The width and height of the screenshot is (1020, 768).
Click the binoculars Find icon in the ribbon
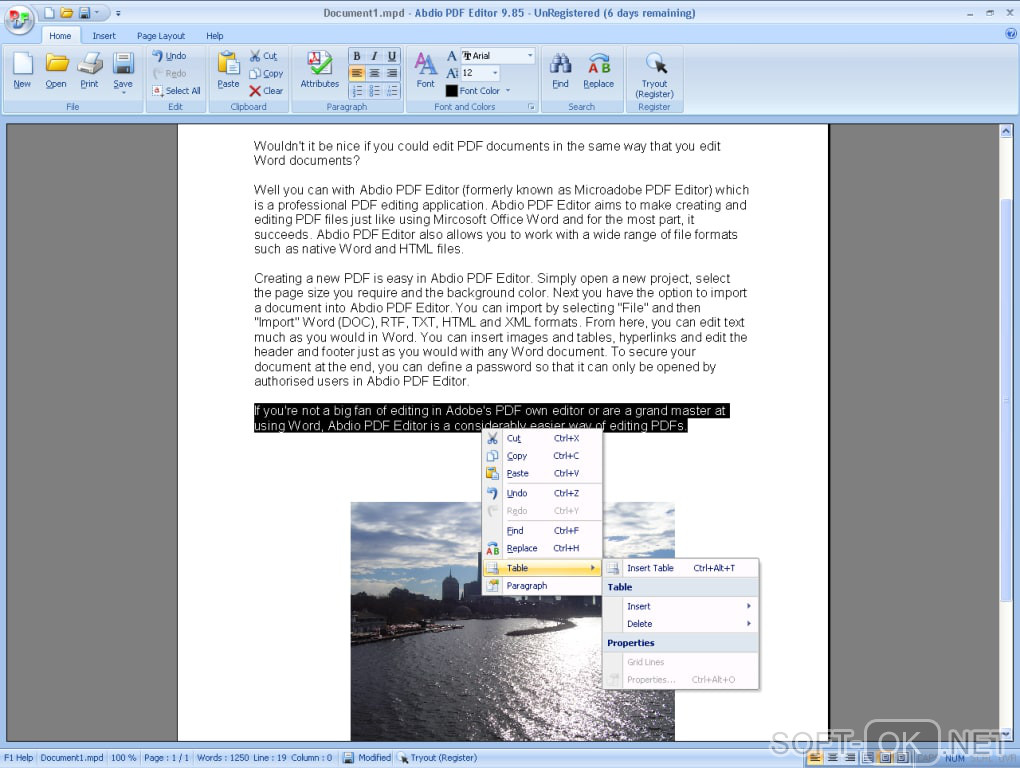tap(560, 70)
